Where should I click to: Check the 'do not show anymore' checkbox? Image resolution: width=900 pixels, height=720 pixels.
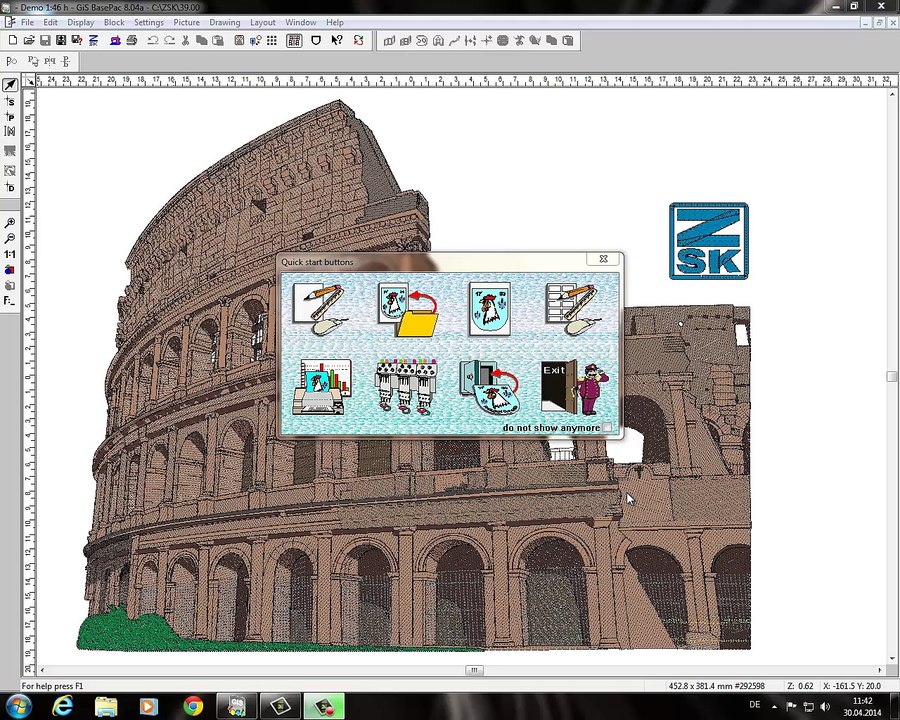607,428
